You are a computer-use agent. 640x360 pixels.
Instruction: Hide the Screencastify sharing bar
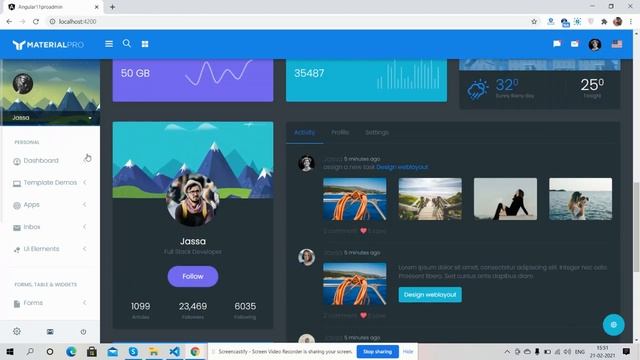click(408, 351)
